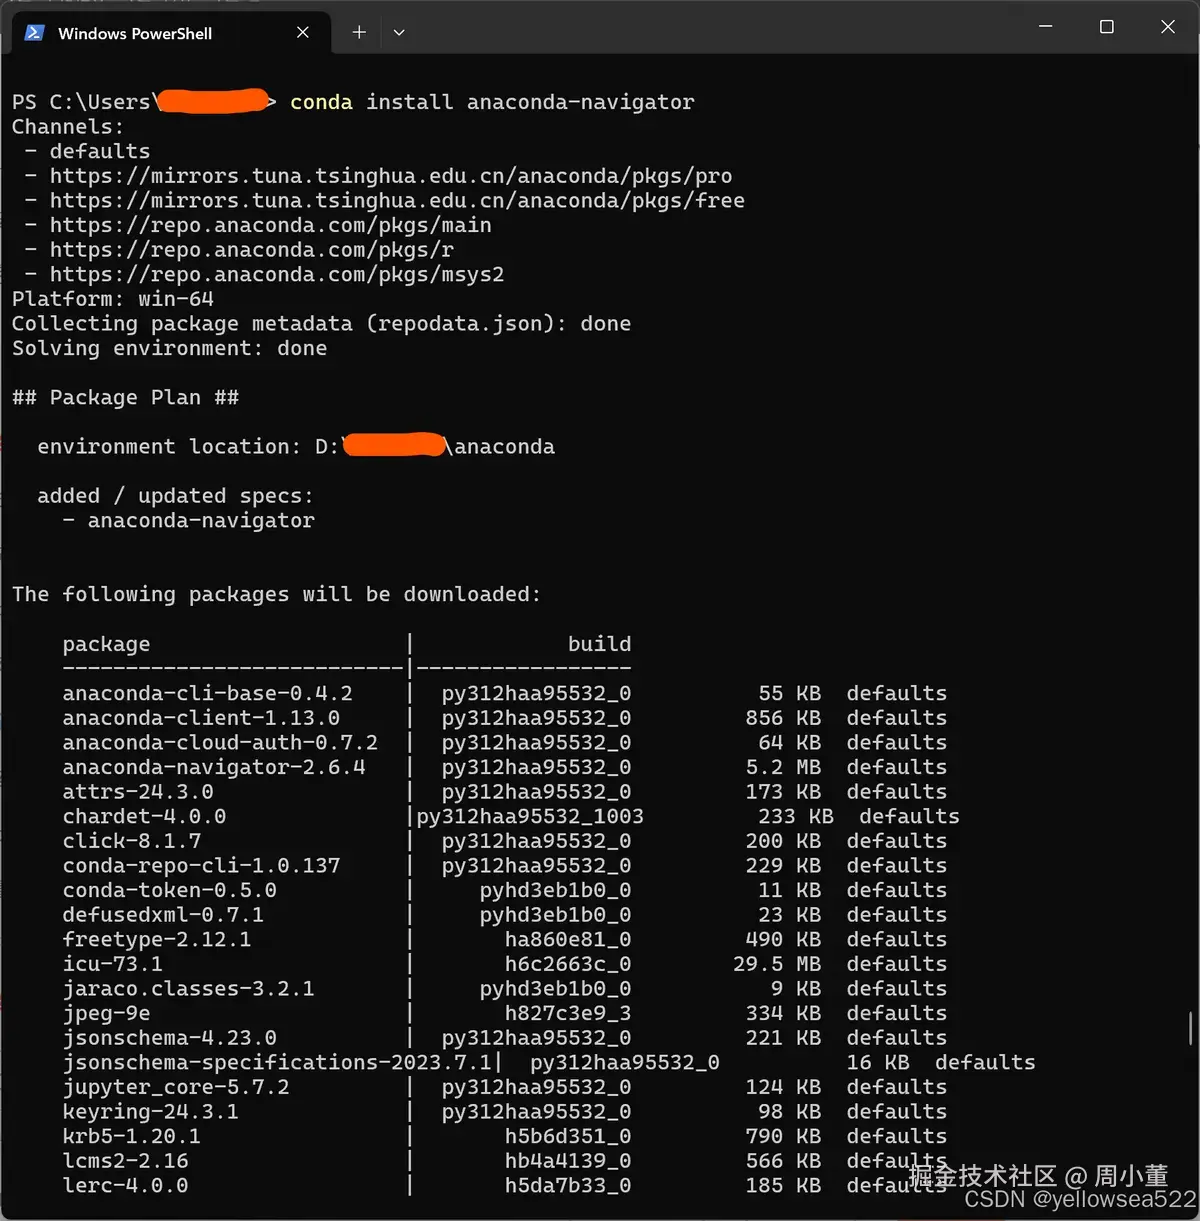Click 'defusedxml-0.7.1' package name
Screen dimensions: 1200x1221
163,915
